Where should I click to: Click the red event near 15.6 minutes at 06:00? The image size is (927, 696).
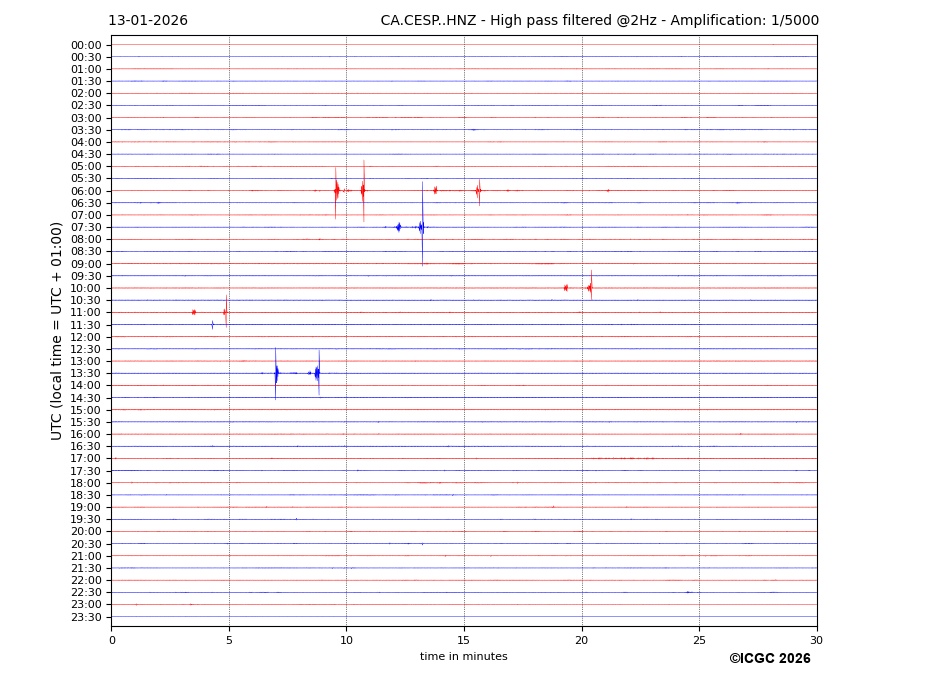478,190
